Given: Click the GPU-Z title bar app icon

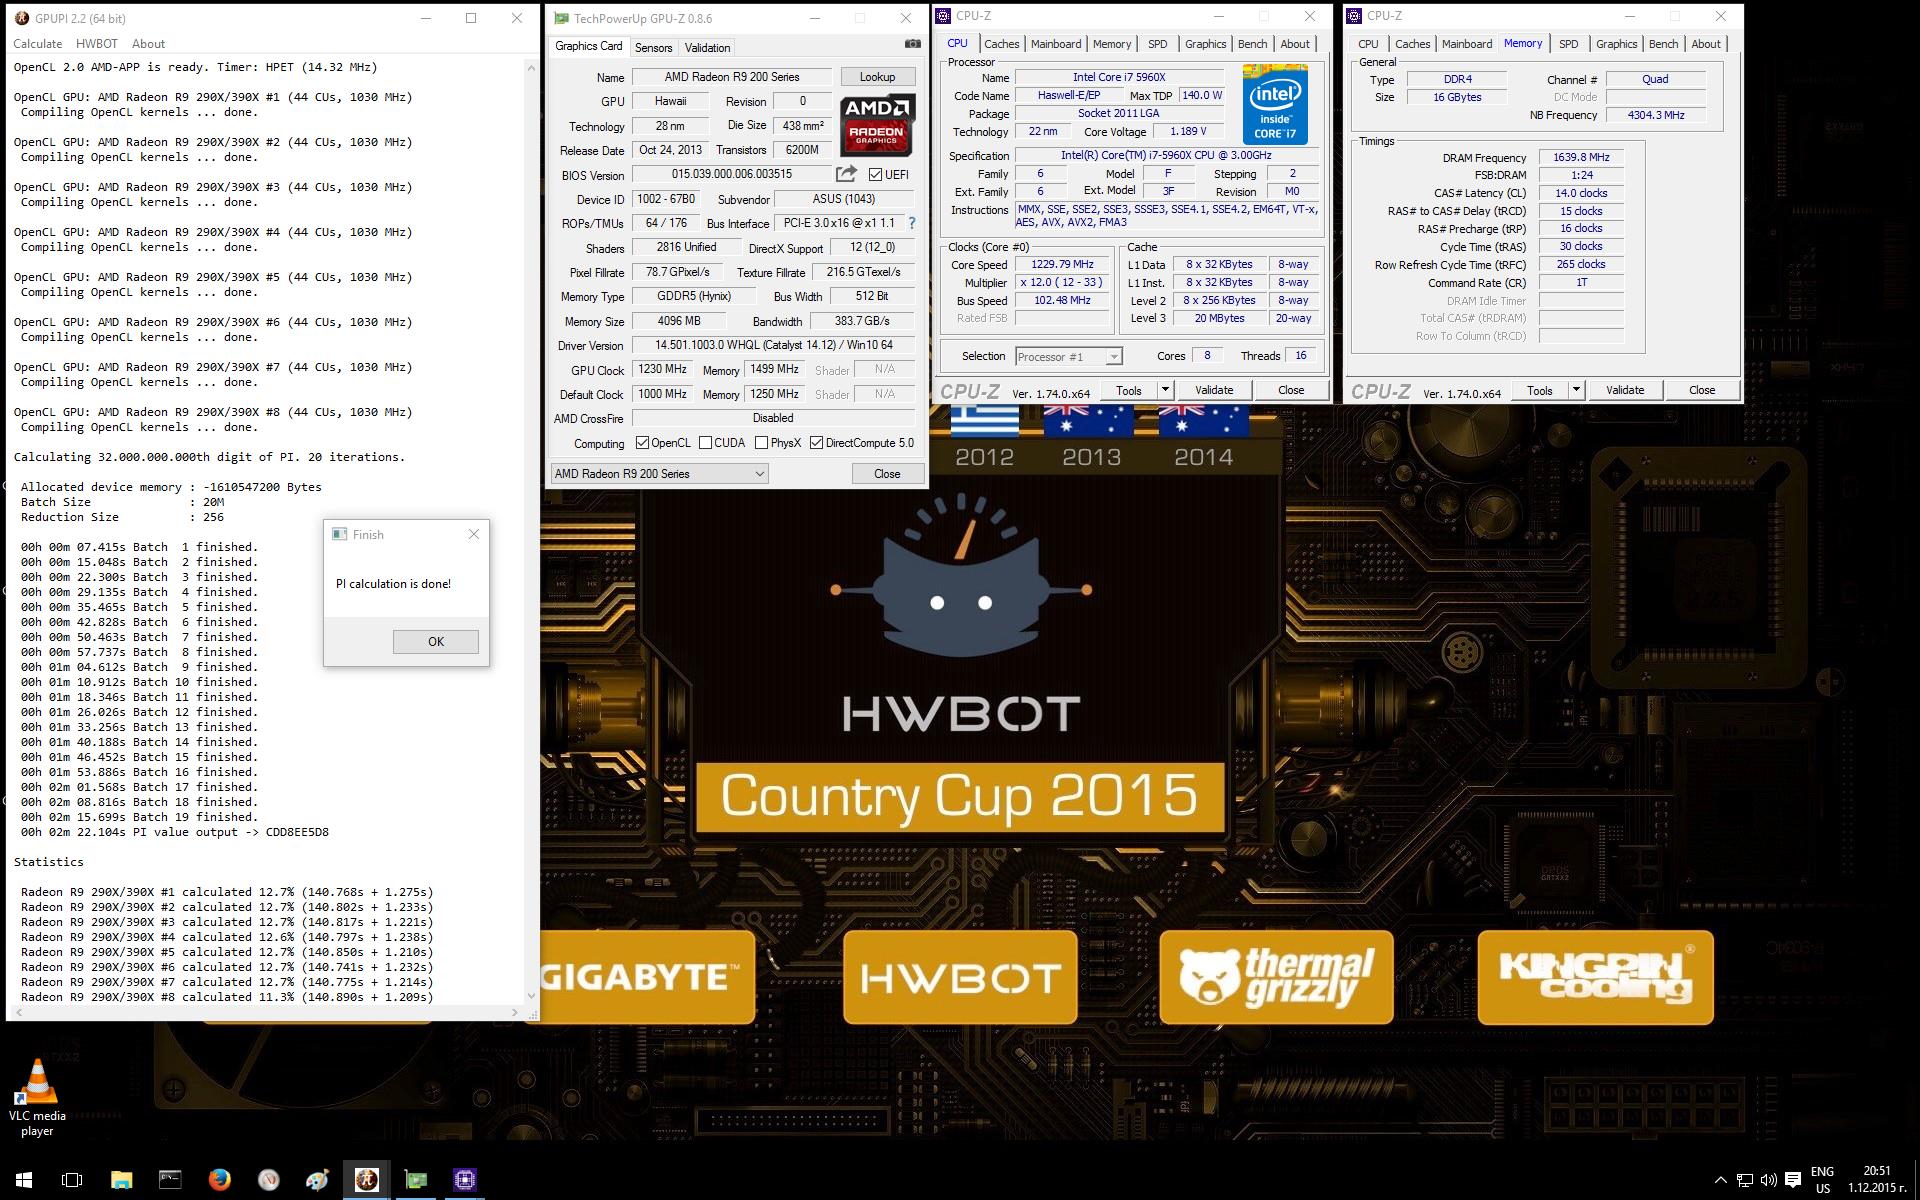Looking at the screenshot, I should click(561, 18).
